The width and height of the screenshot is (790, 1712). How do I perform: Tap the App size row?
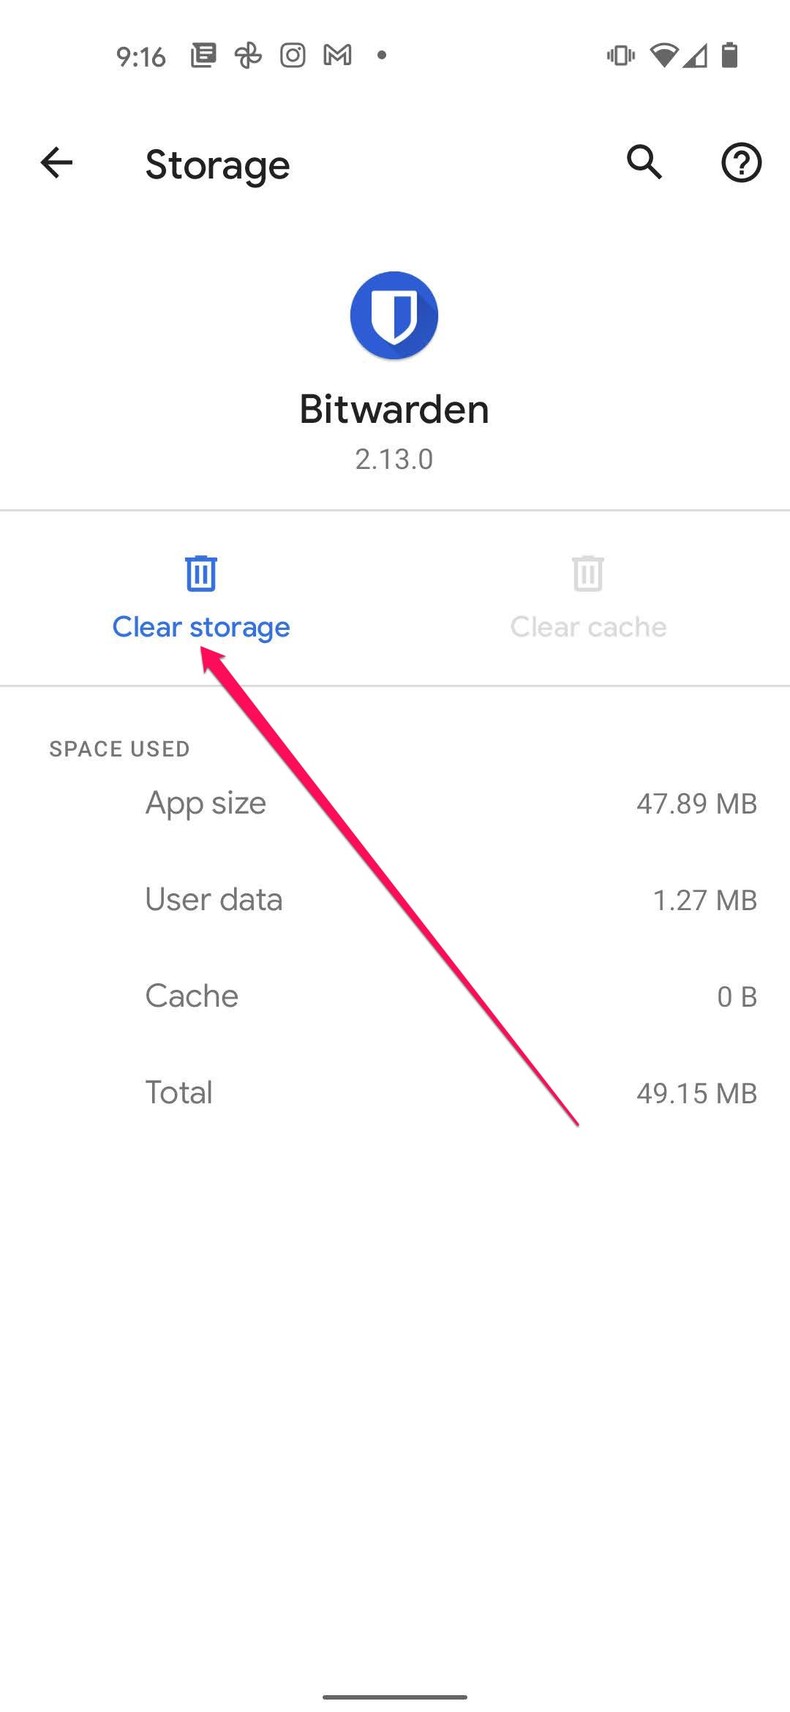pyautogui.click(x=394, y=803)
